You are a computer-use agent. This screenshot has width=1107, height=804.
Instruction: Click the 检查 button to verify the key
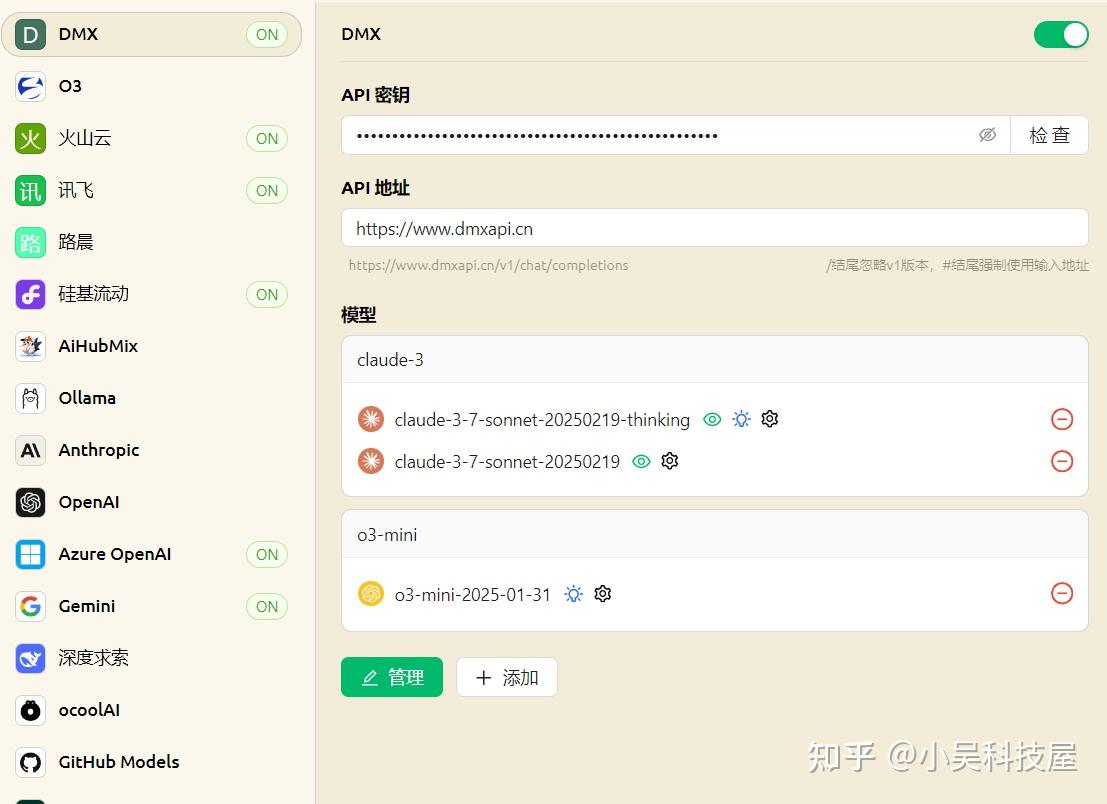[1049, 134]
